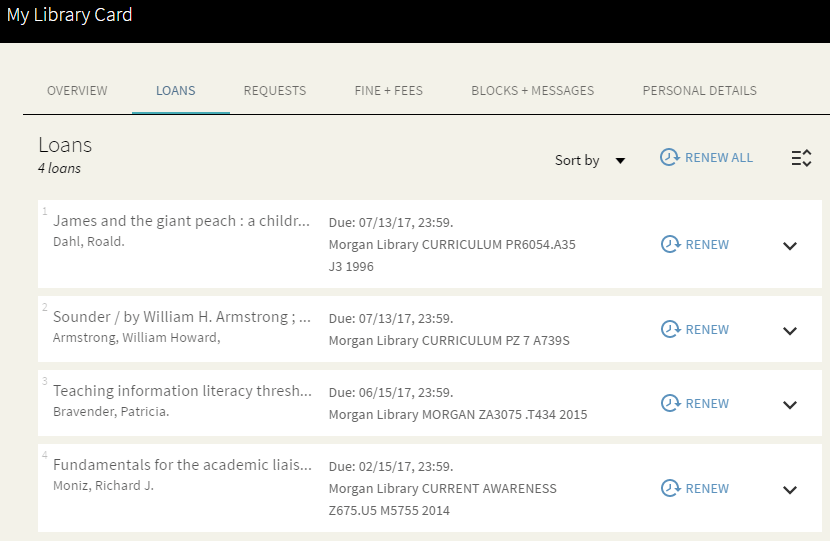
Task: Switch to the Personal Details tab
Action: pyautogui.click(x=700, y=91)
